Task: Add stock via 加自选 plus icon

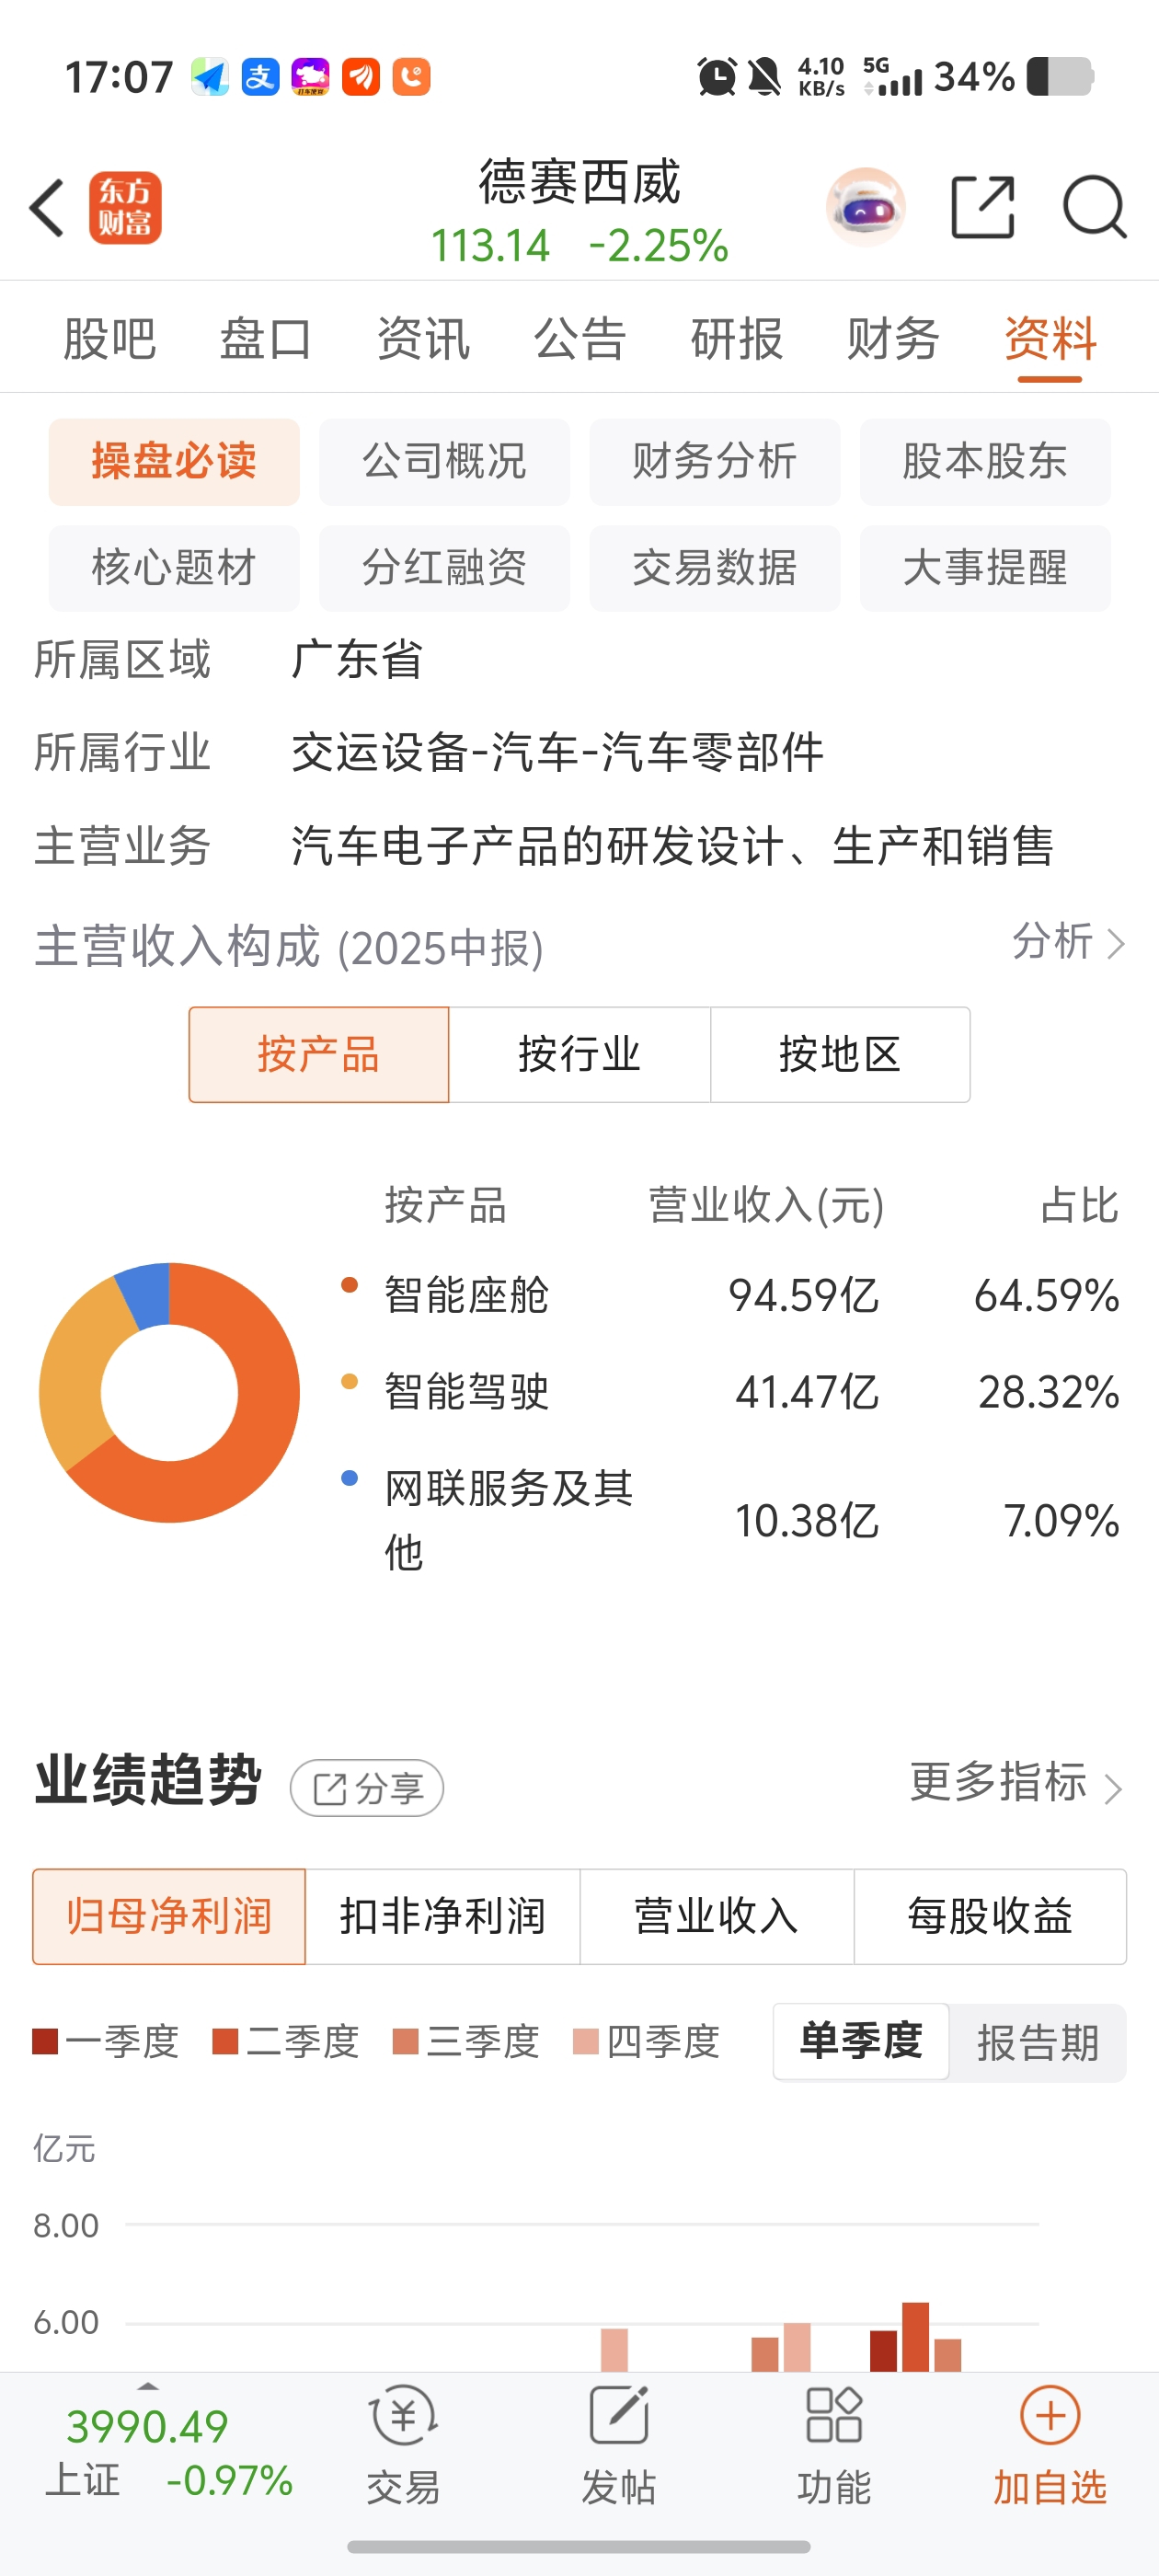Action: (1049, 2417)
